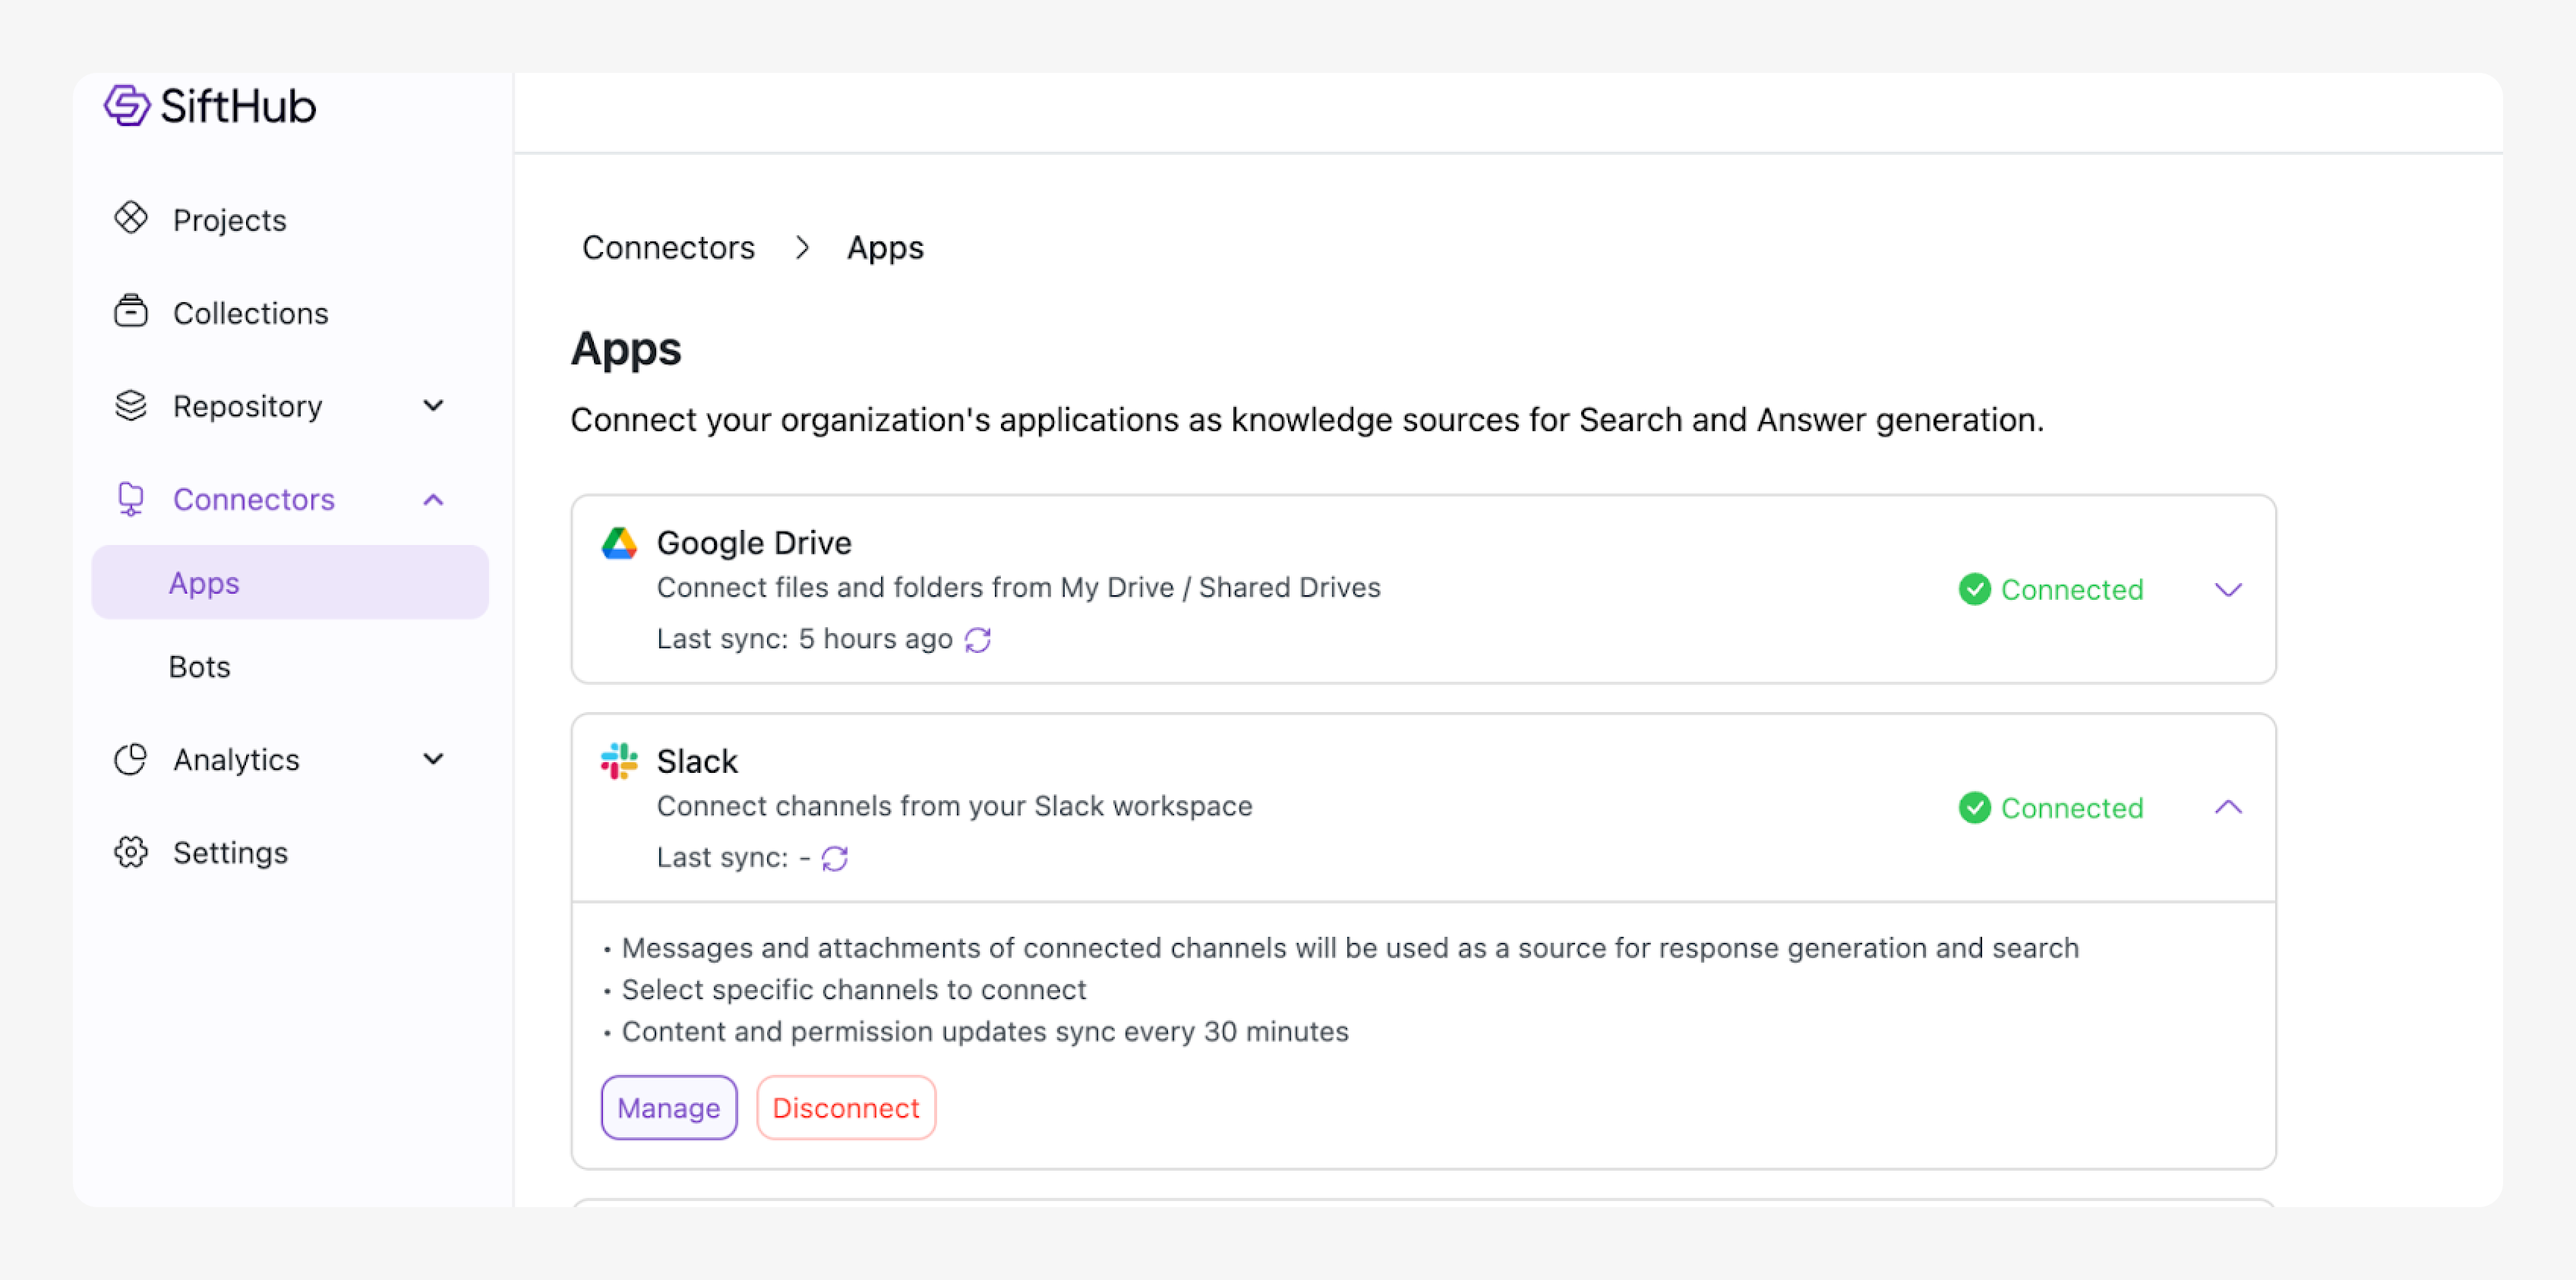Screen dimensions: 2576x1280
Task: Expand the Analytics submenu chevron
Action: pyautogui.click(x=433, y=759)
